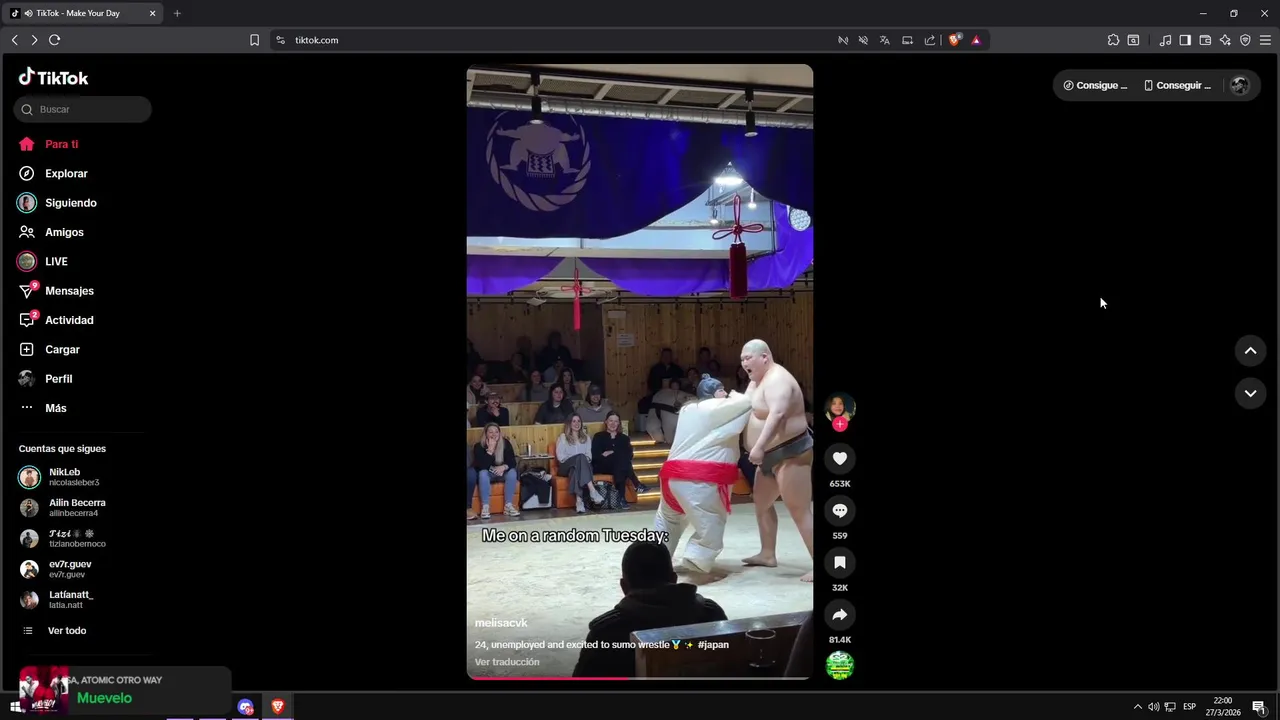Click browser back arrow
Screen dimensions: 1280x720
coord(15,40)
